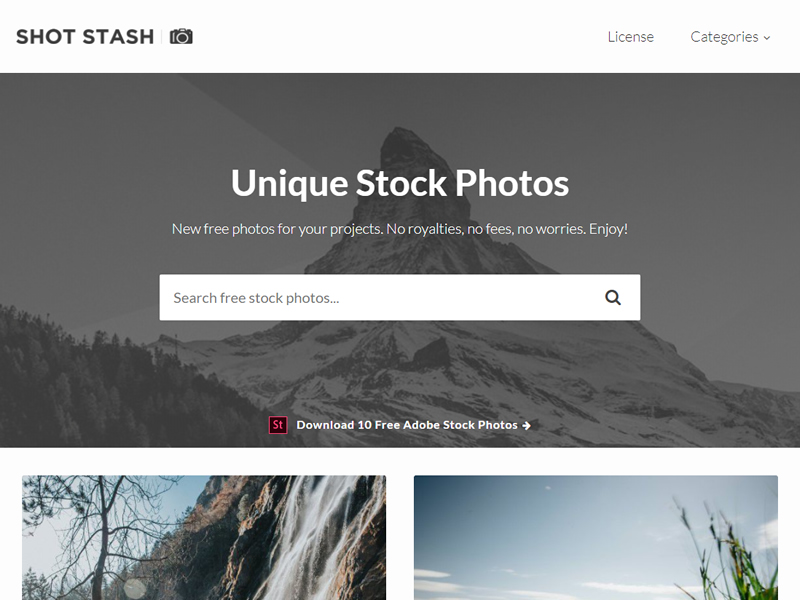Open the blue sky and grass photo

596,538
